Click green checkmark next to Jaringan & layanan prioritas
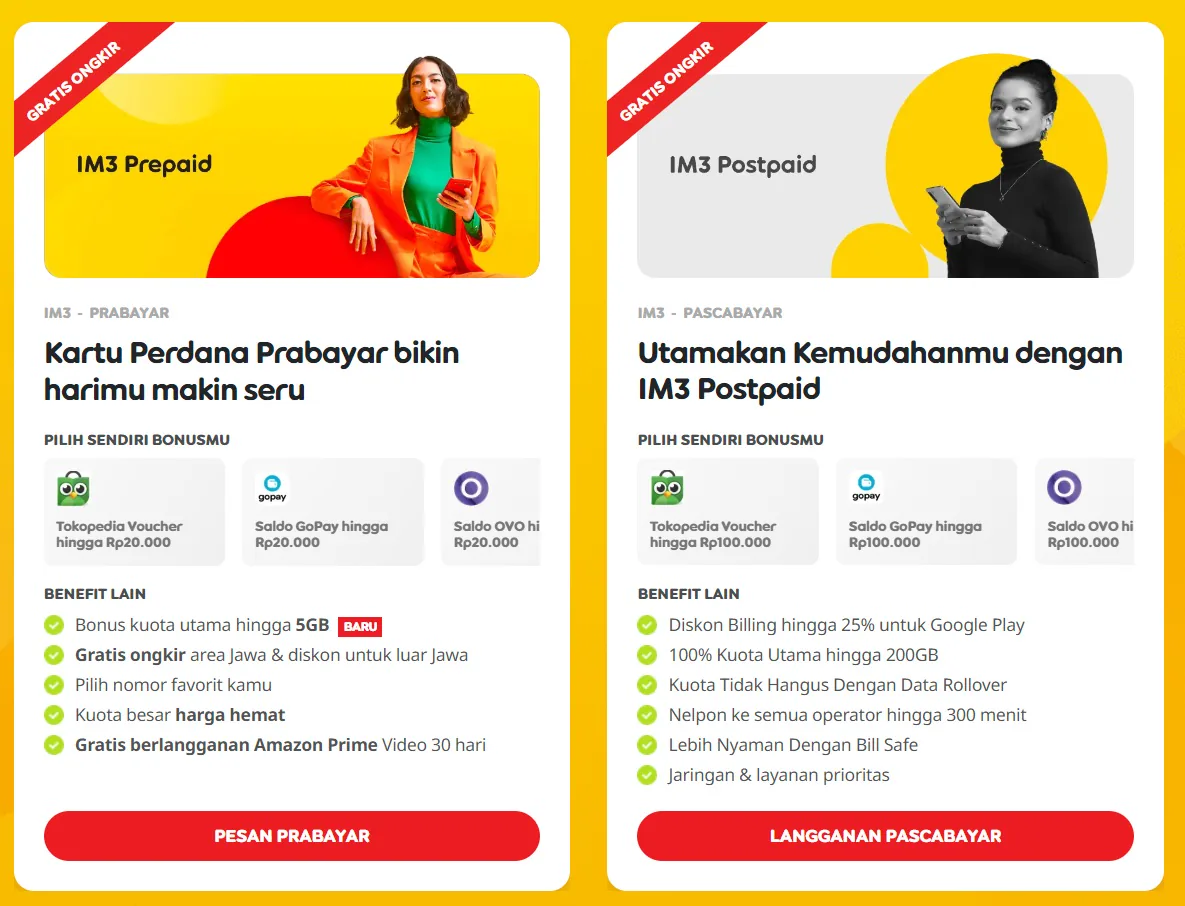This screenshot has width=1185, height=906. (x=648, y=775)
